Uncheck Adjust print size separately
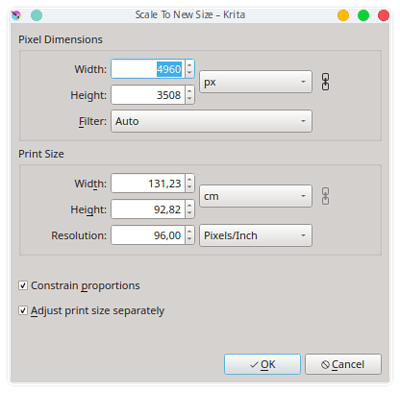The height and width of the screenshot is (393, 400). (x=23, y=310)
